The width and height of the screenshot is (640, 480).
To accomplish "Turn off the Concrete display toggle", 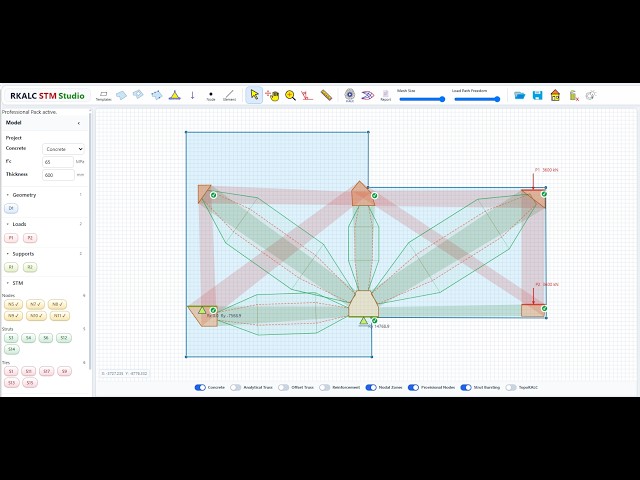I will [x=200, y=387].
